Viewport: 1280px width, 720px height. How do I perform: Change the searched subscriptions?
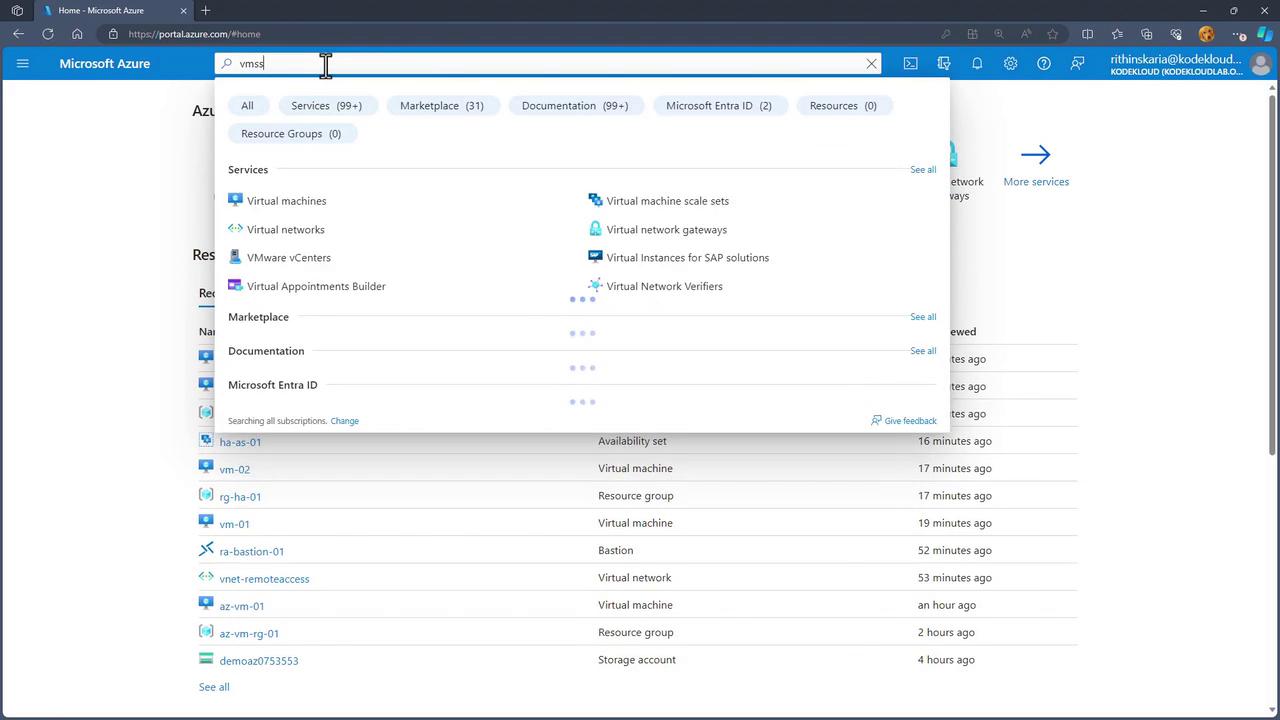344,421
